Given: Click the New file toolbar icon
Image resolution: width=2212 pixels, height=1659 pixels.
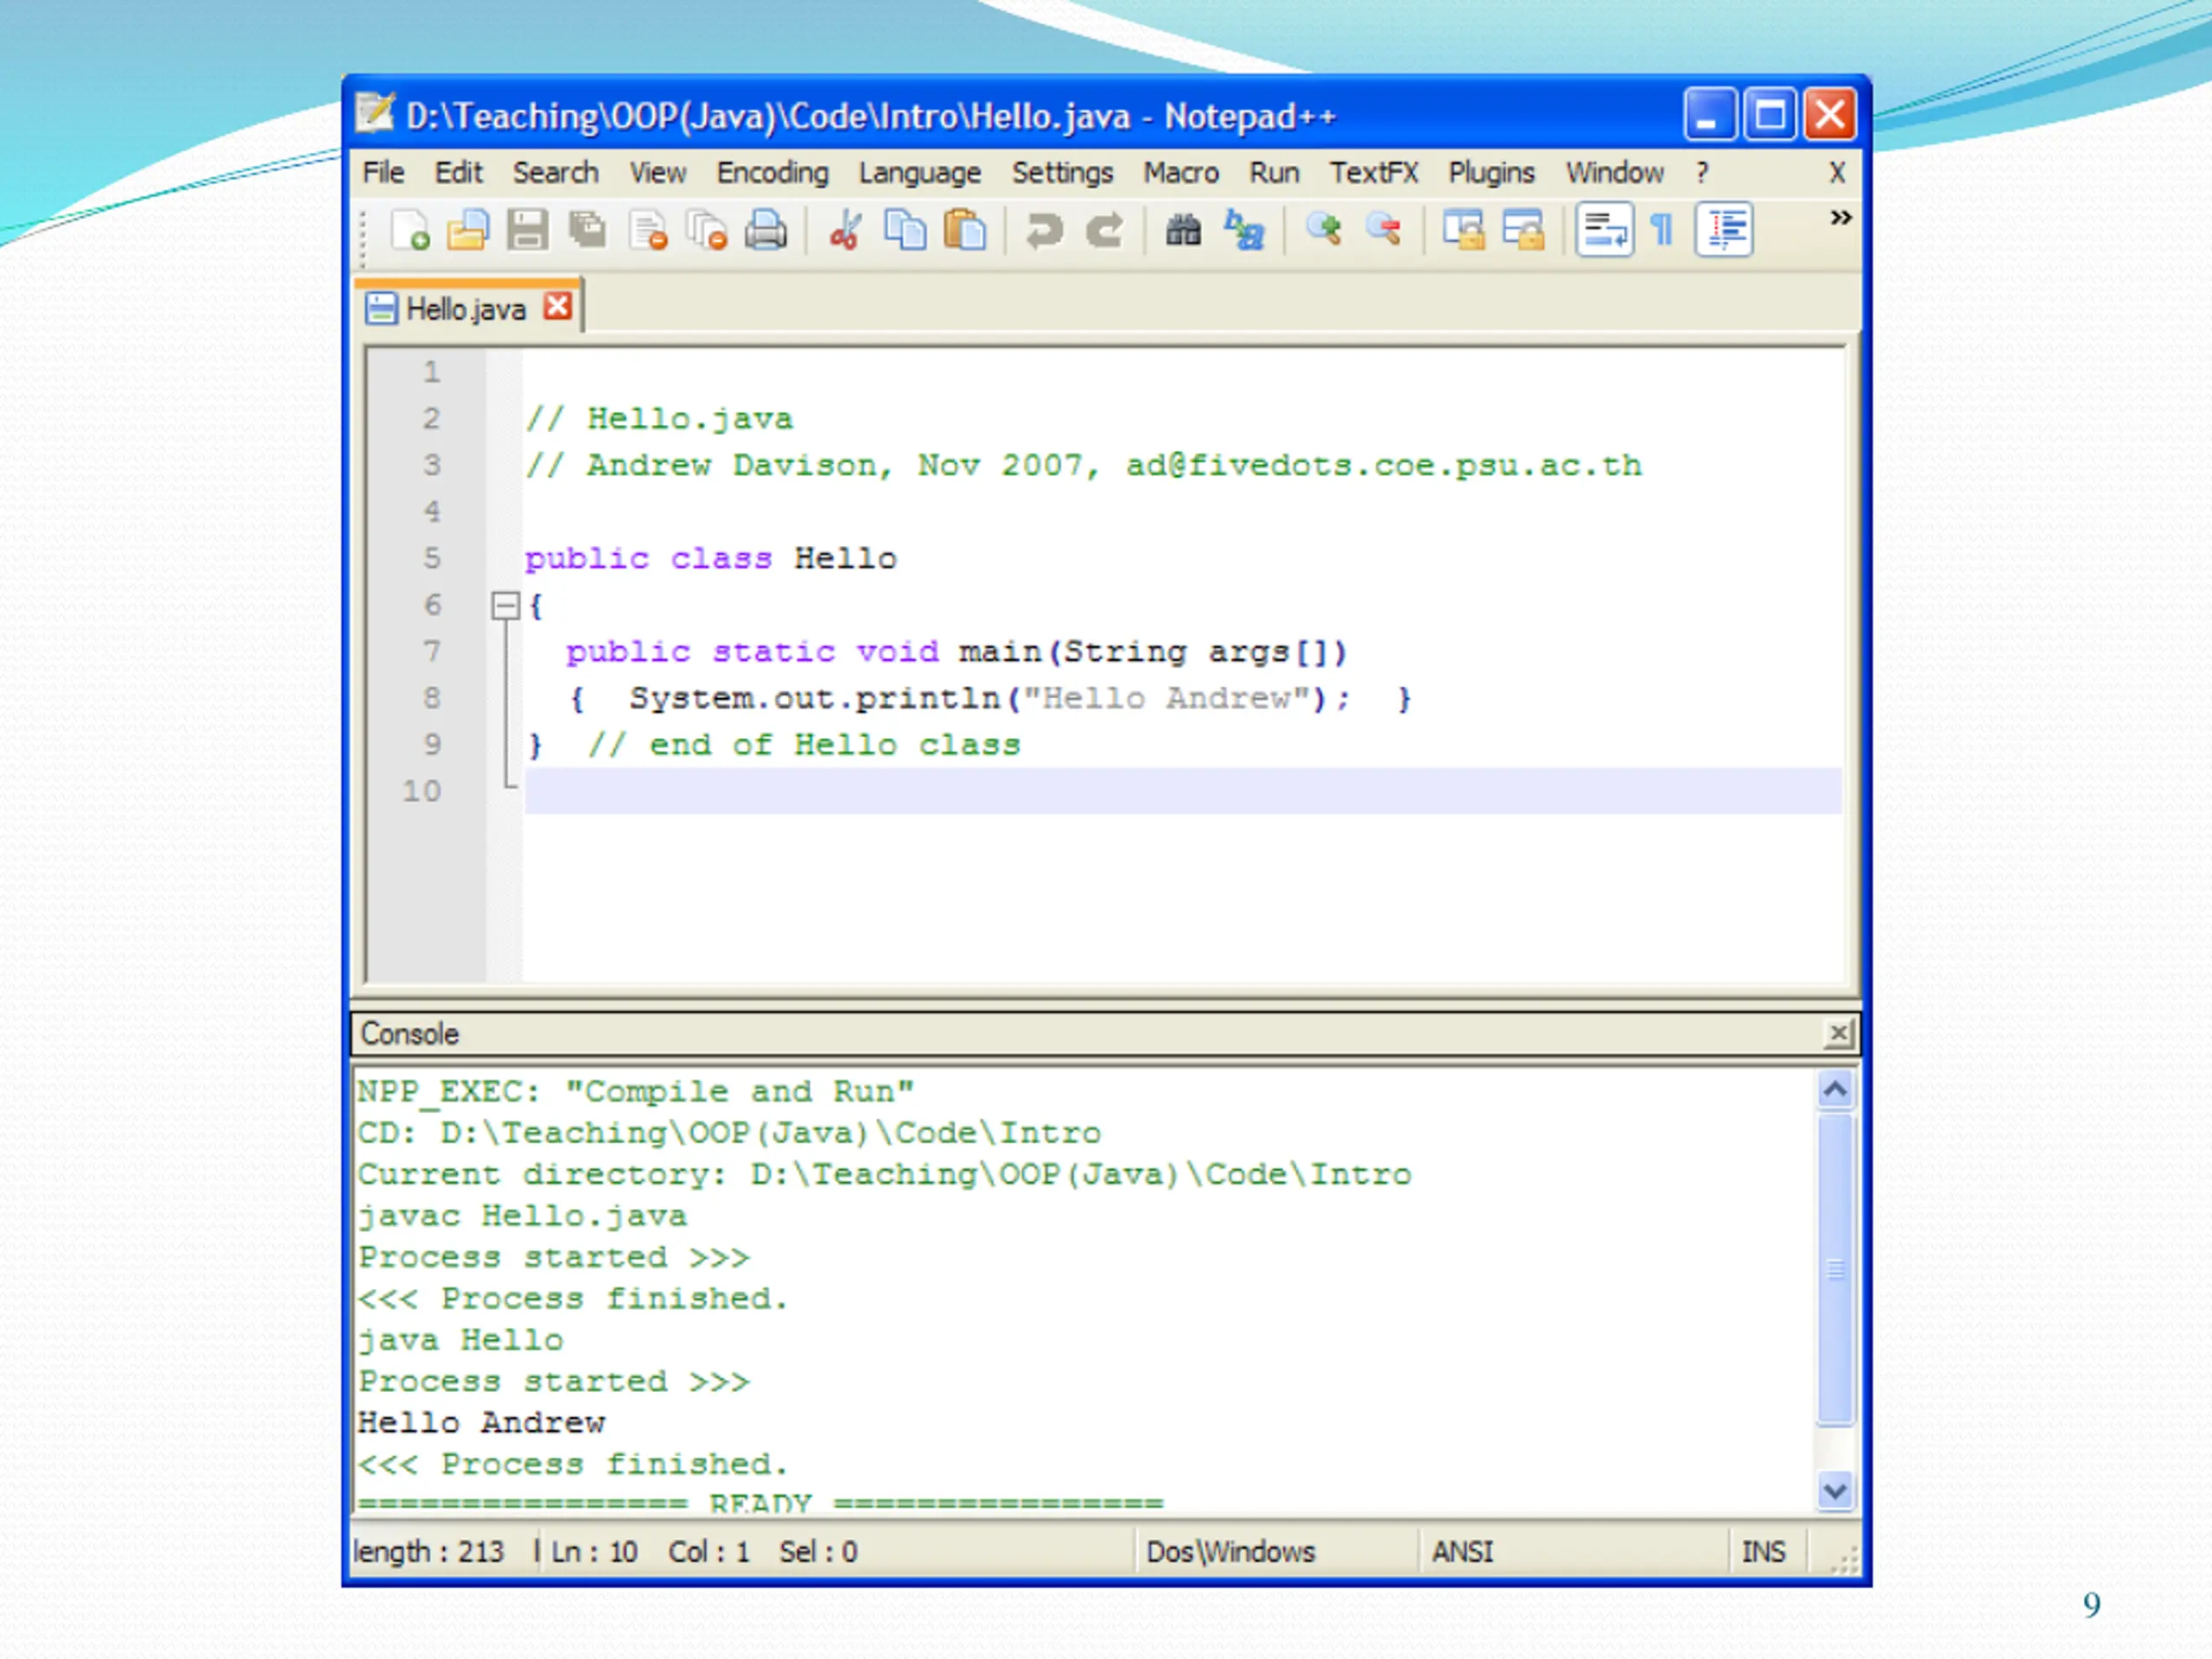Looking at the screenshot, I should (x=410, y=230).
